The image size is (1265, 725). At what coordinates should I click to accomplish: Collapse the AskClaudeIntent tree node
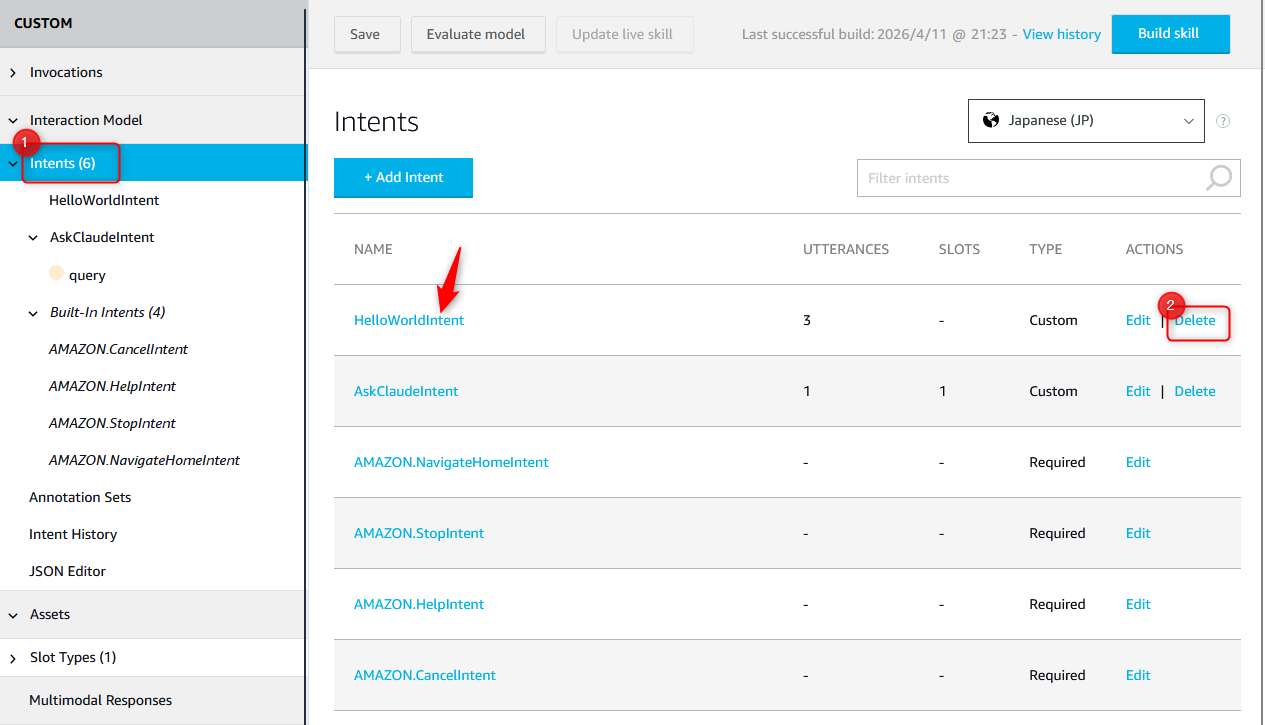[33, 238]
